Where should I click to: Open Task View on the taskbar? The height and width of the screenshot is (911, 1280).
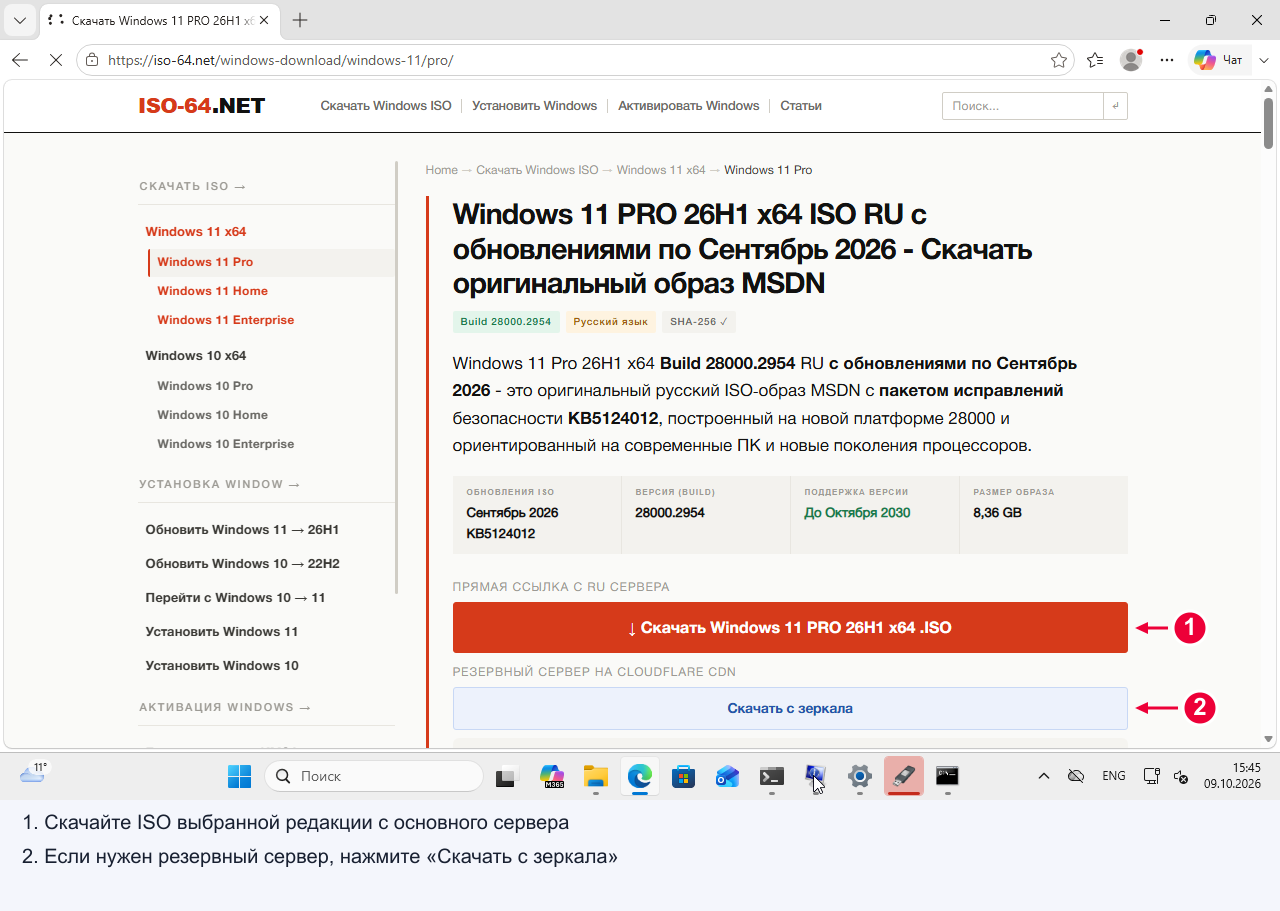pos(507,776)
